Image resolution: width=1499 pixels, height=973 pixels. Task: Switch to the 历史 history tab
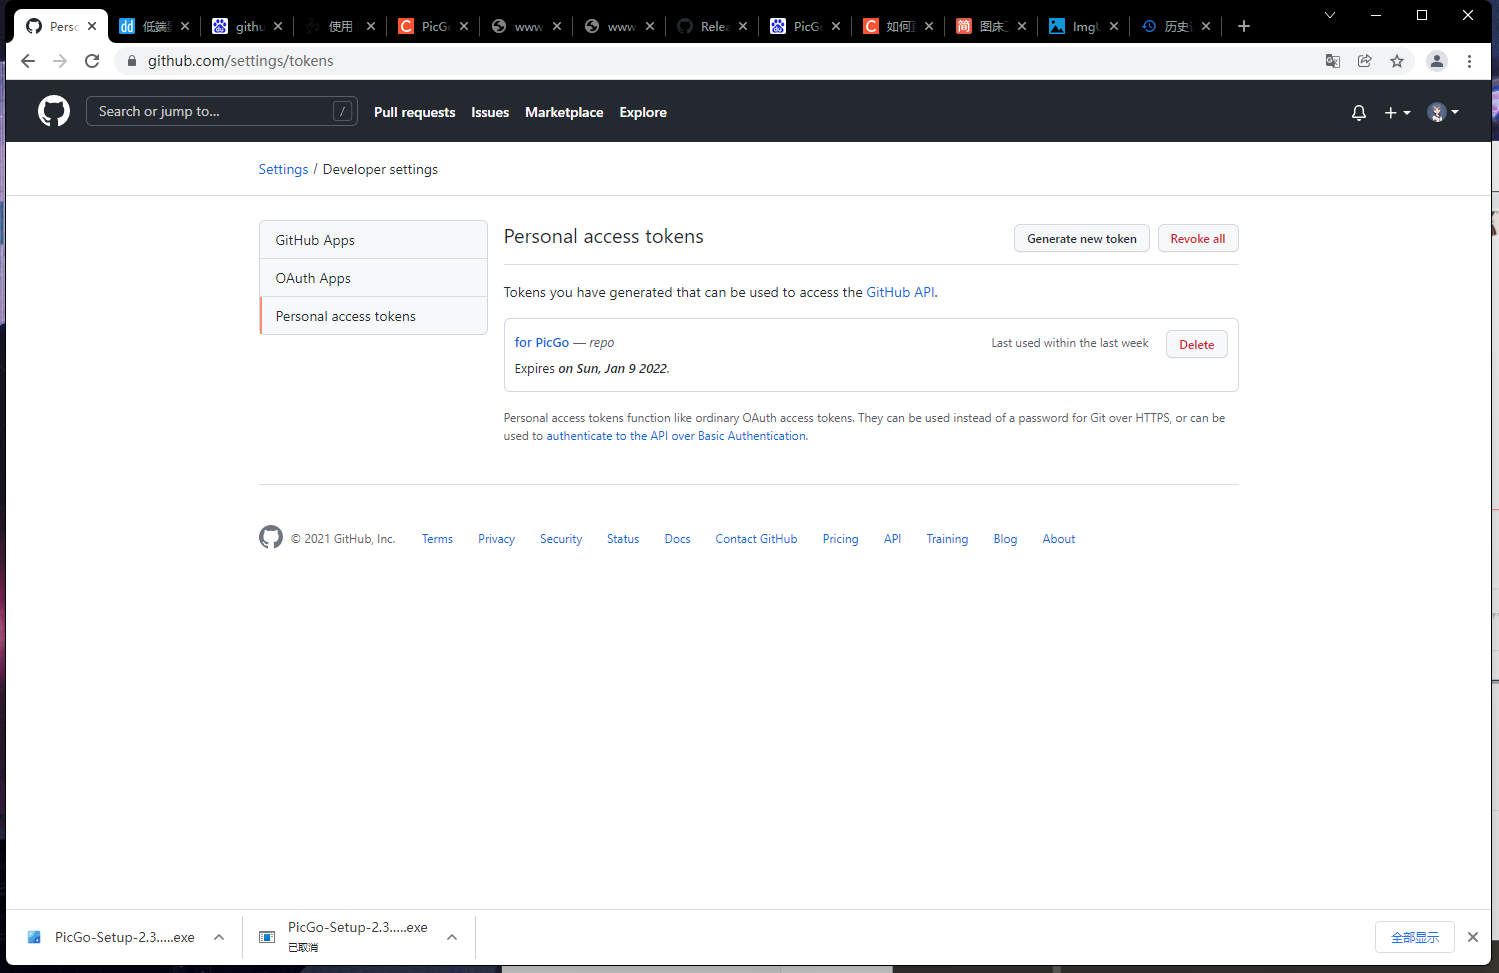coord(1176,26)
